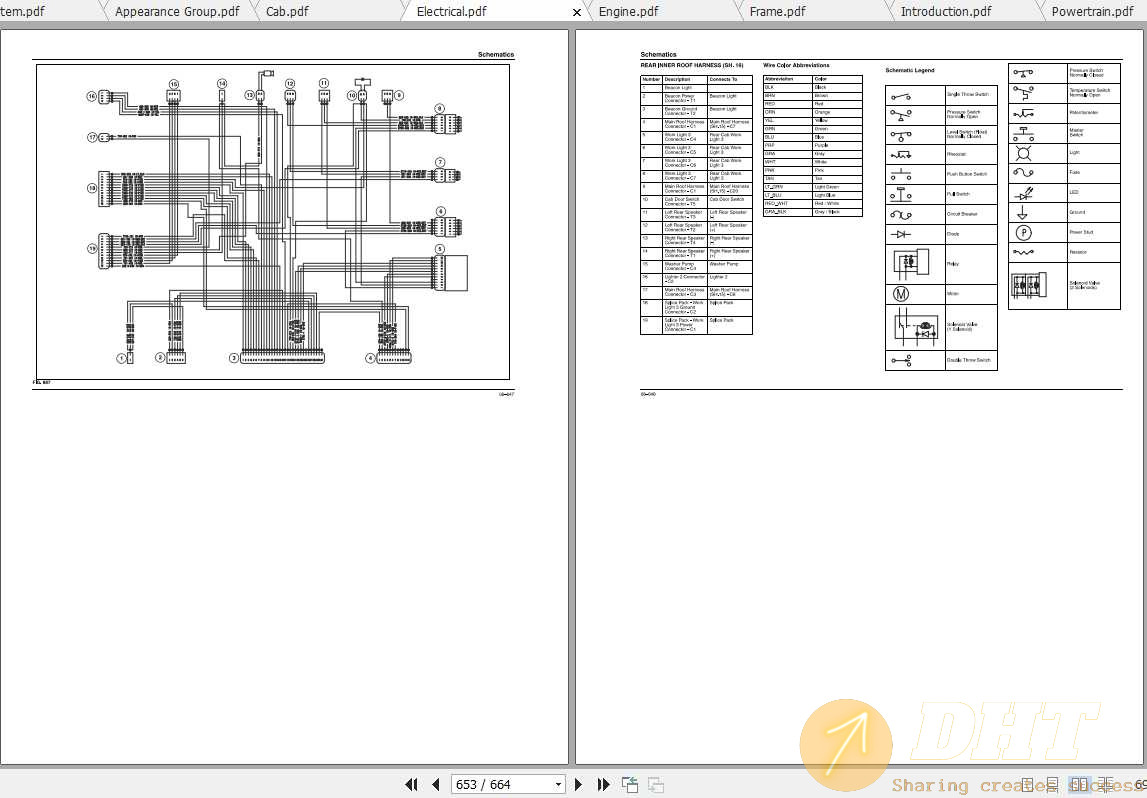
Task: Go to the next page
Action: point(579,784)
